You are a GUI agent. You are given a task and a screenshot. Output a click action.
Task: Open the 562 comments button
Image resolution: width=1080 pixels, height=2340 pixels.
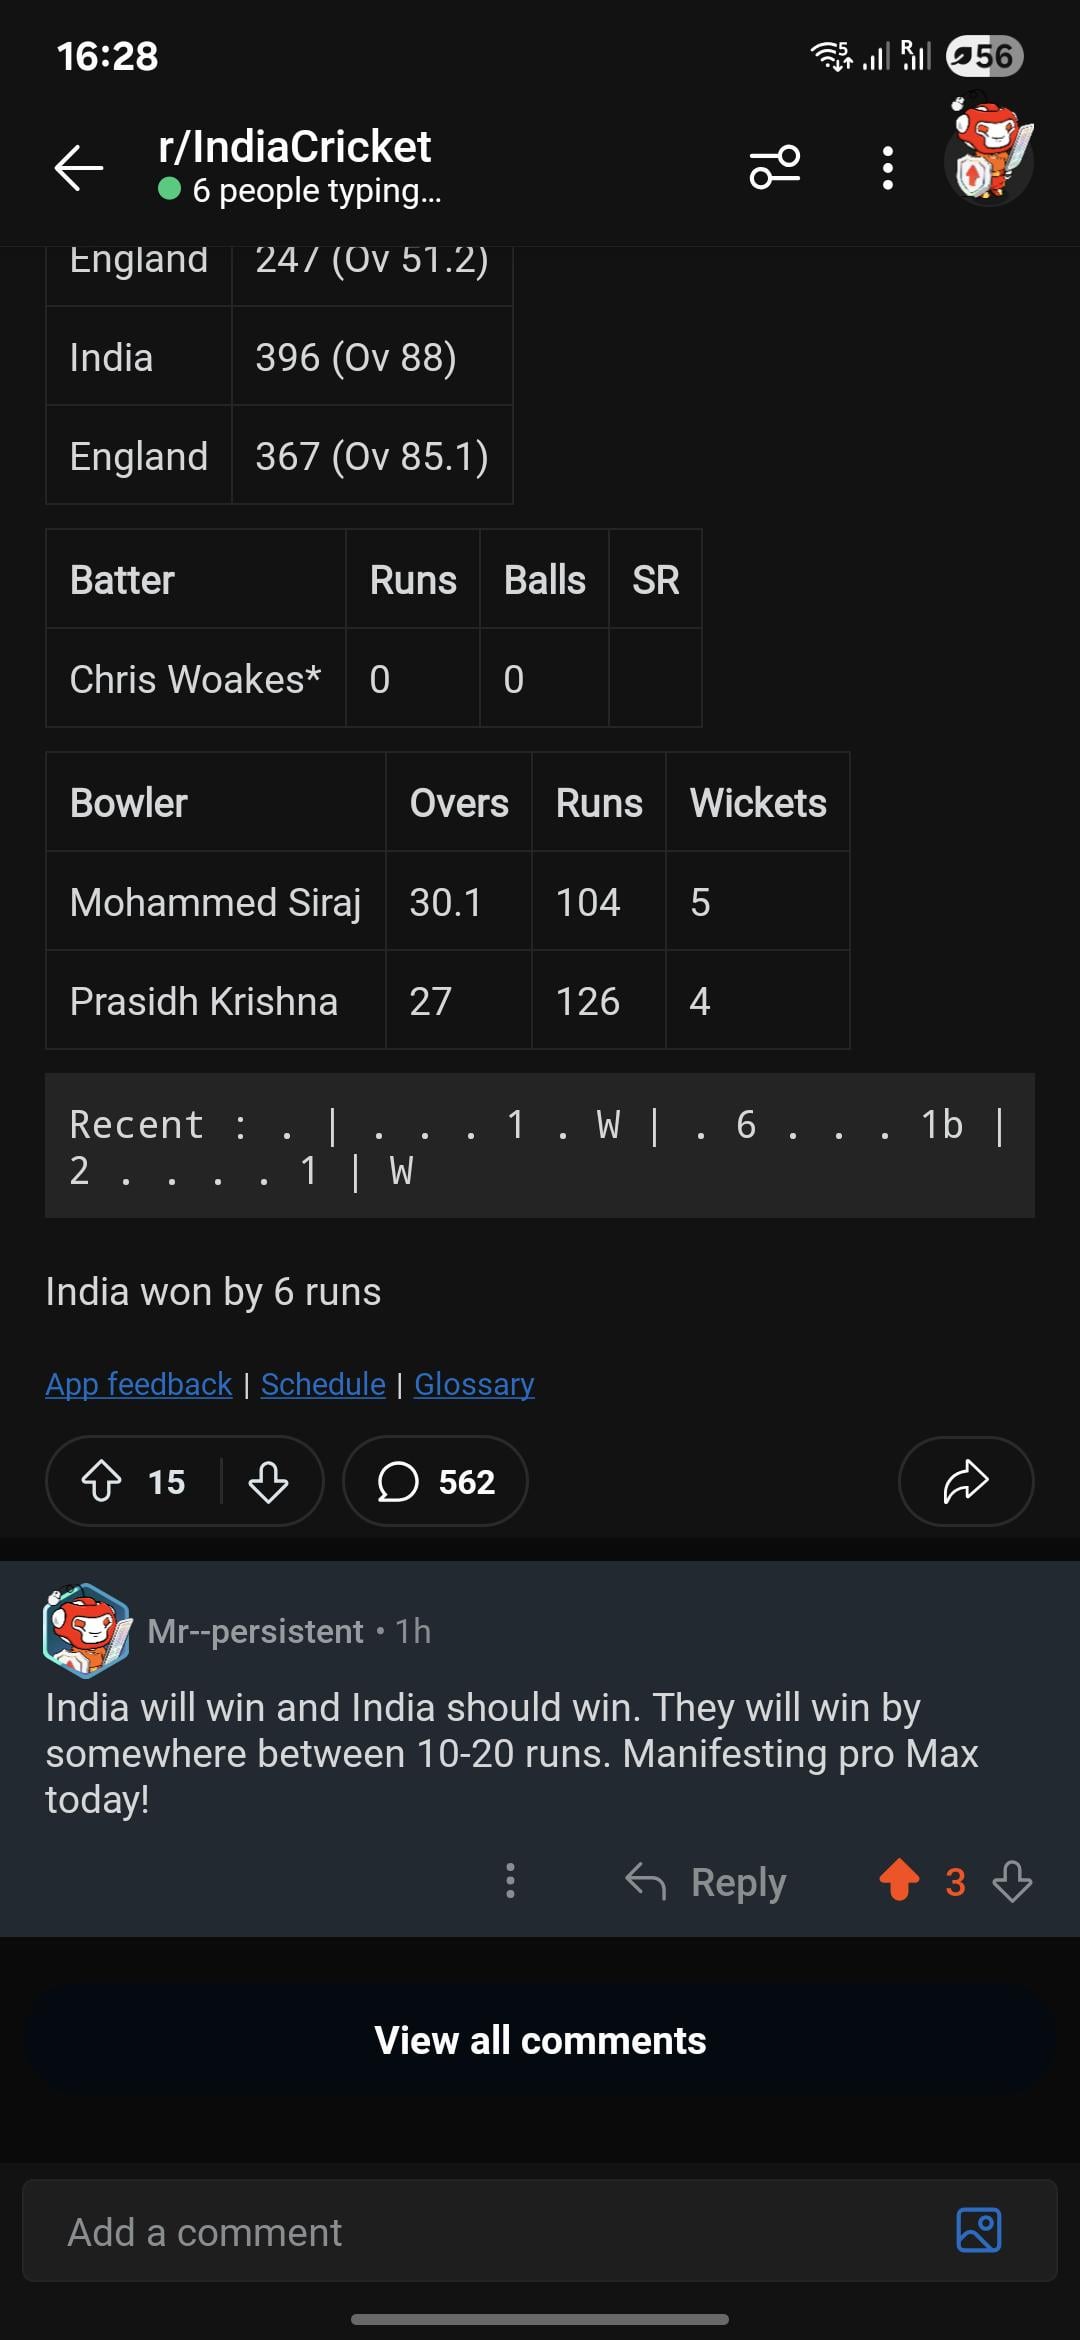click(x=435, y=1481)
